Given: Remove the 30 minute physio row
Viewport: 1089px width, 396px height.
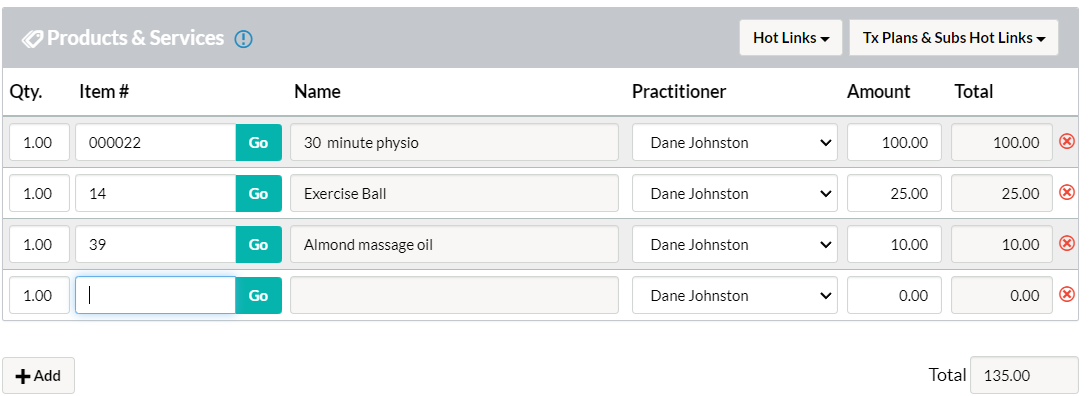Looking at the screenshot, I should (1066, 142).
